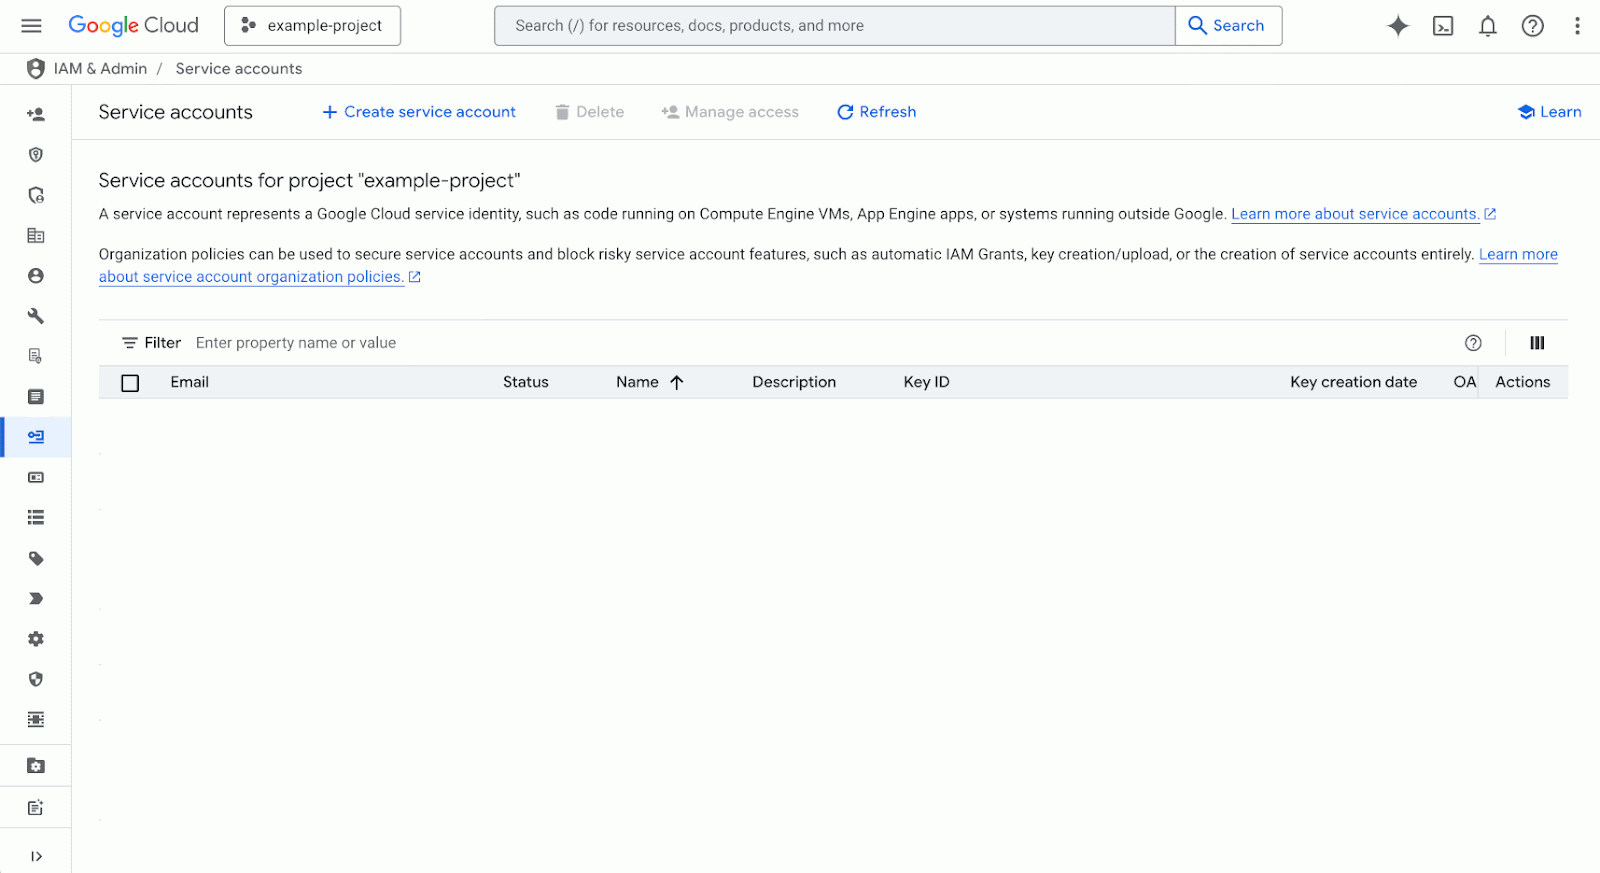This screenshot has width=1600, height=873.
Task: Click the wrench Policy Troubleshooter sidebar icon
Action: tap(36, 316)
